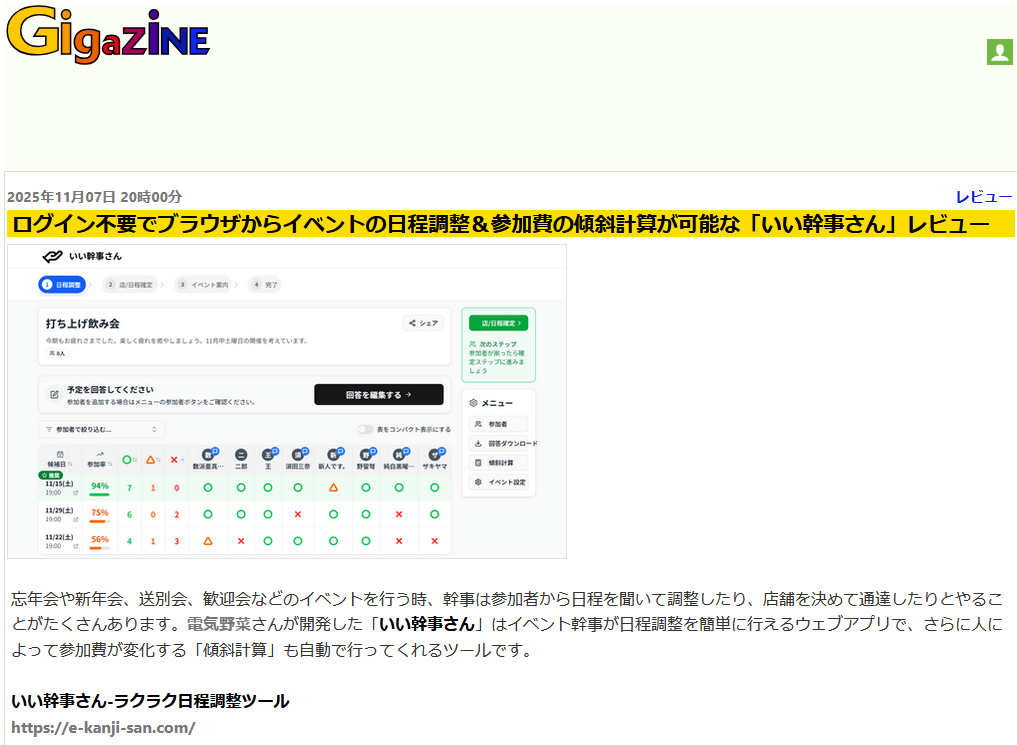Click the green 店/日程確定 button
This screenshot has width=1017, height=745.
point(499,323)
